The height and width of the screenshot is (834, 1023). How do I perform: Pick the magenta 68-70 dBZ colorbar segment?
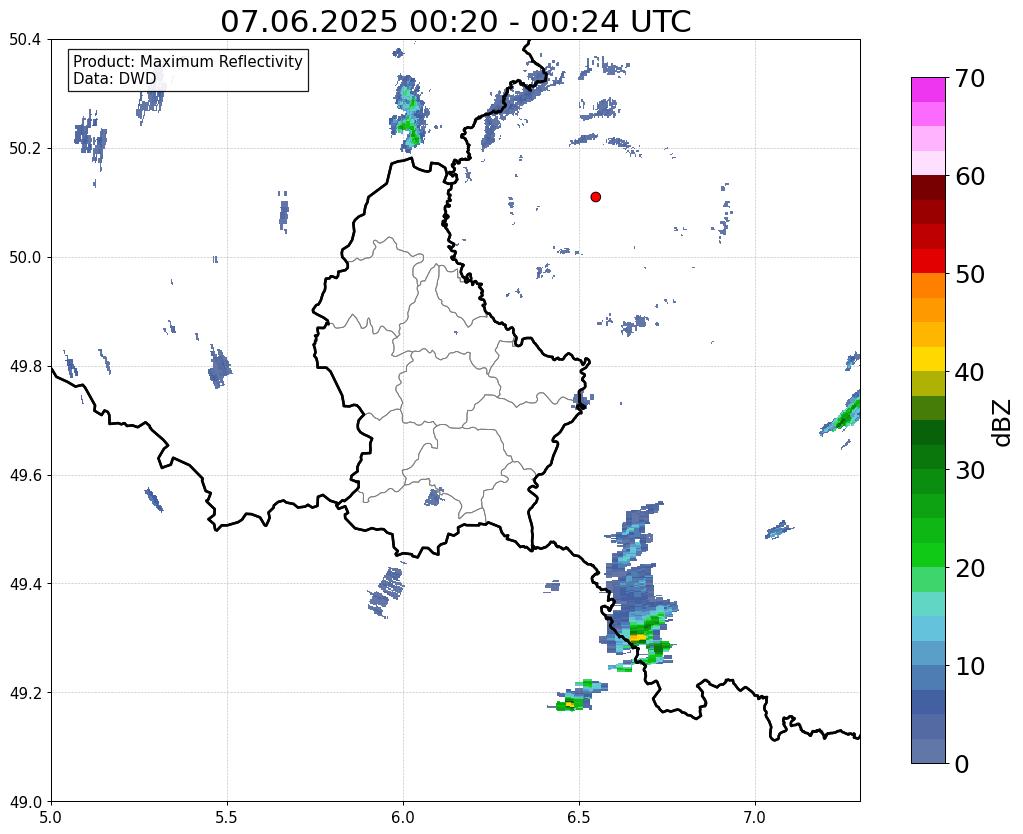tap(928, 90)
